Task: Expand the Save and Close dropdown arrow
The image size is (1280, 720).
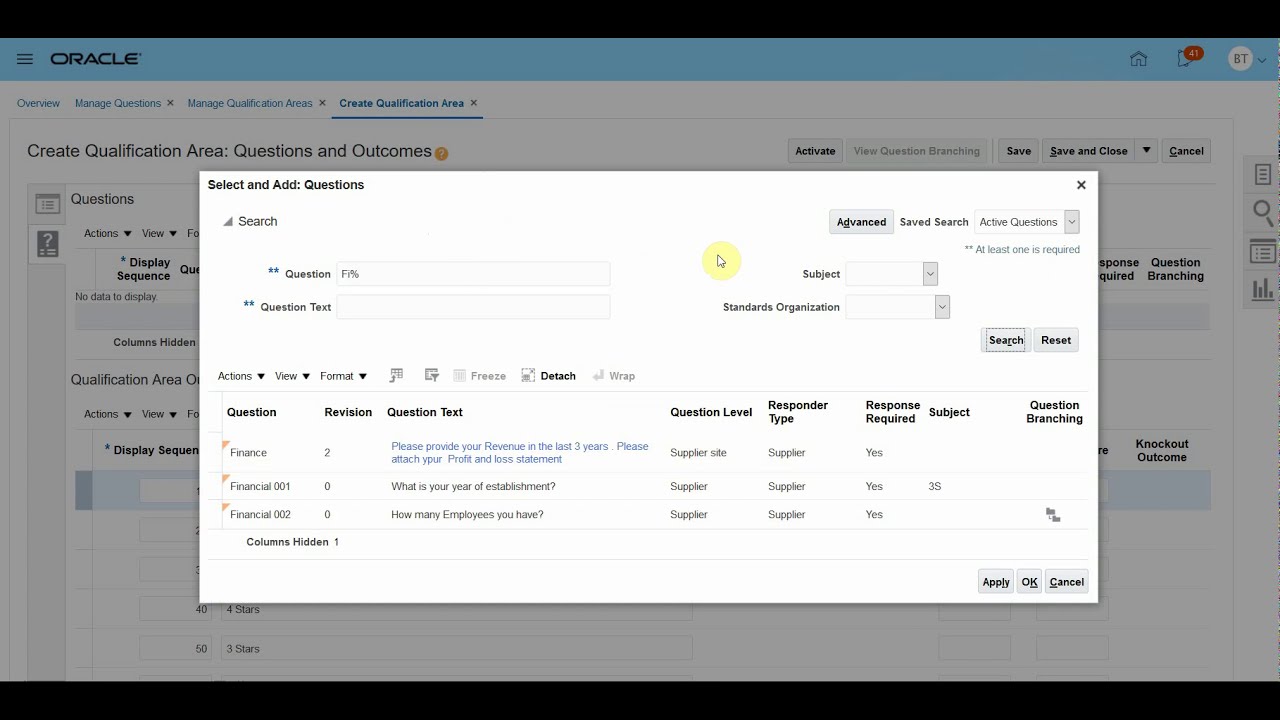Action: tap(1147, 151)
